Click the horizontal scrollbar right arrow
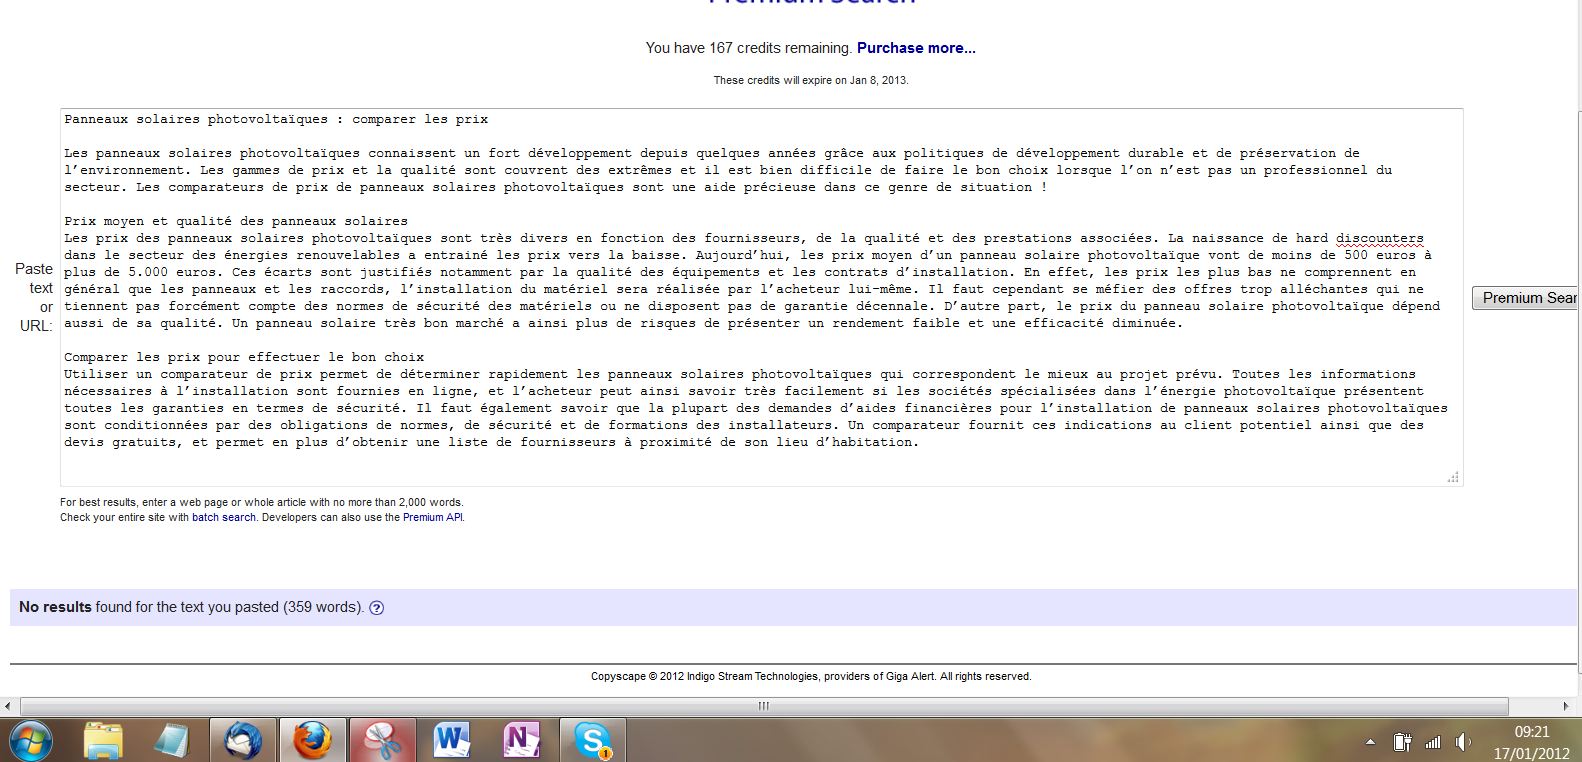 pyautogui.click(x=1566, y=706)
